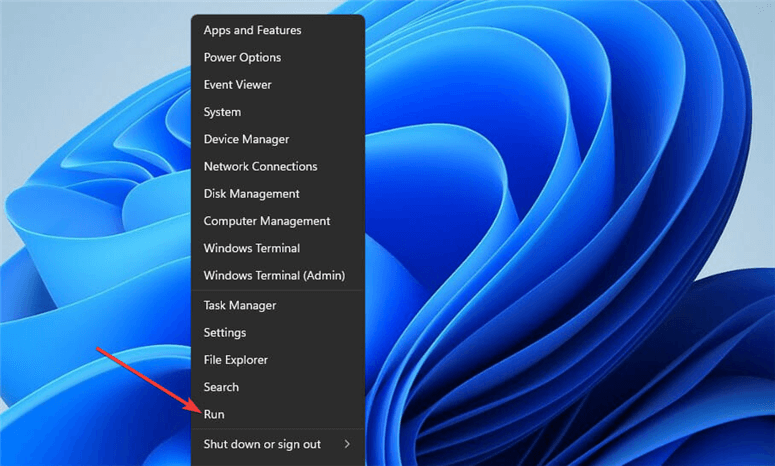
Task: Open Disk Management
Action: (x=278, y=193)
